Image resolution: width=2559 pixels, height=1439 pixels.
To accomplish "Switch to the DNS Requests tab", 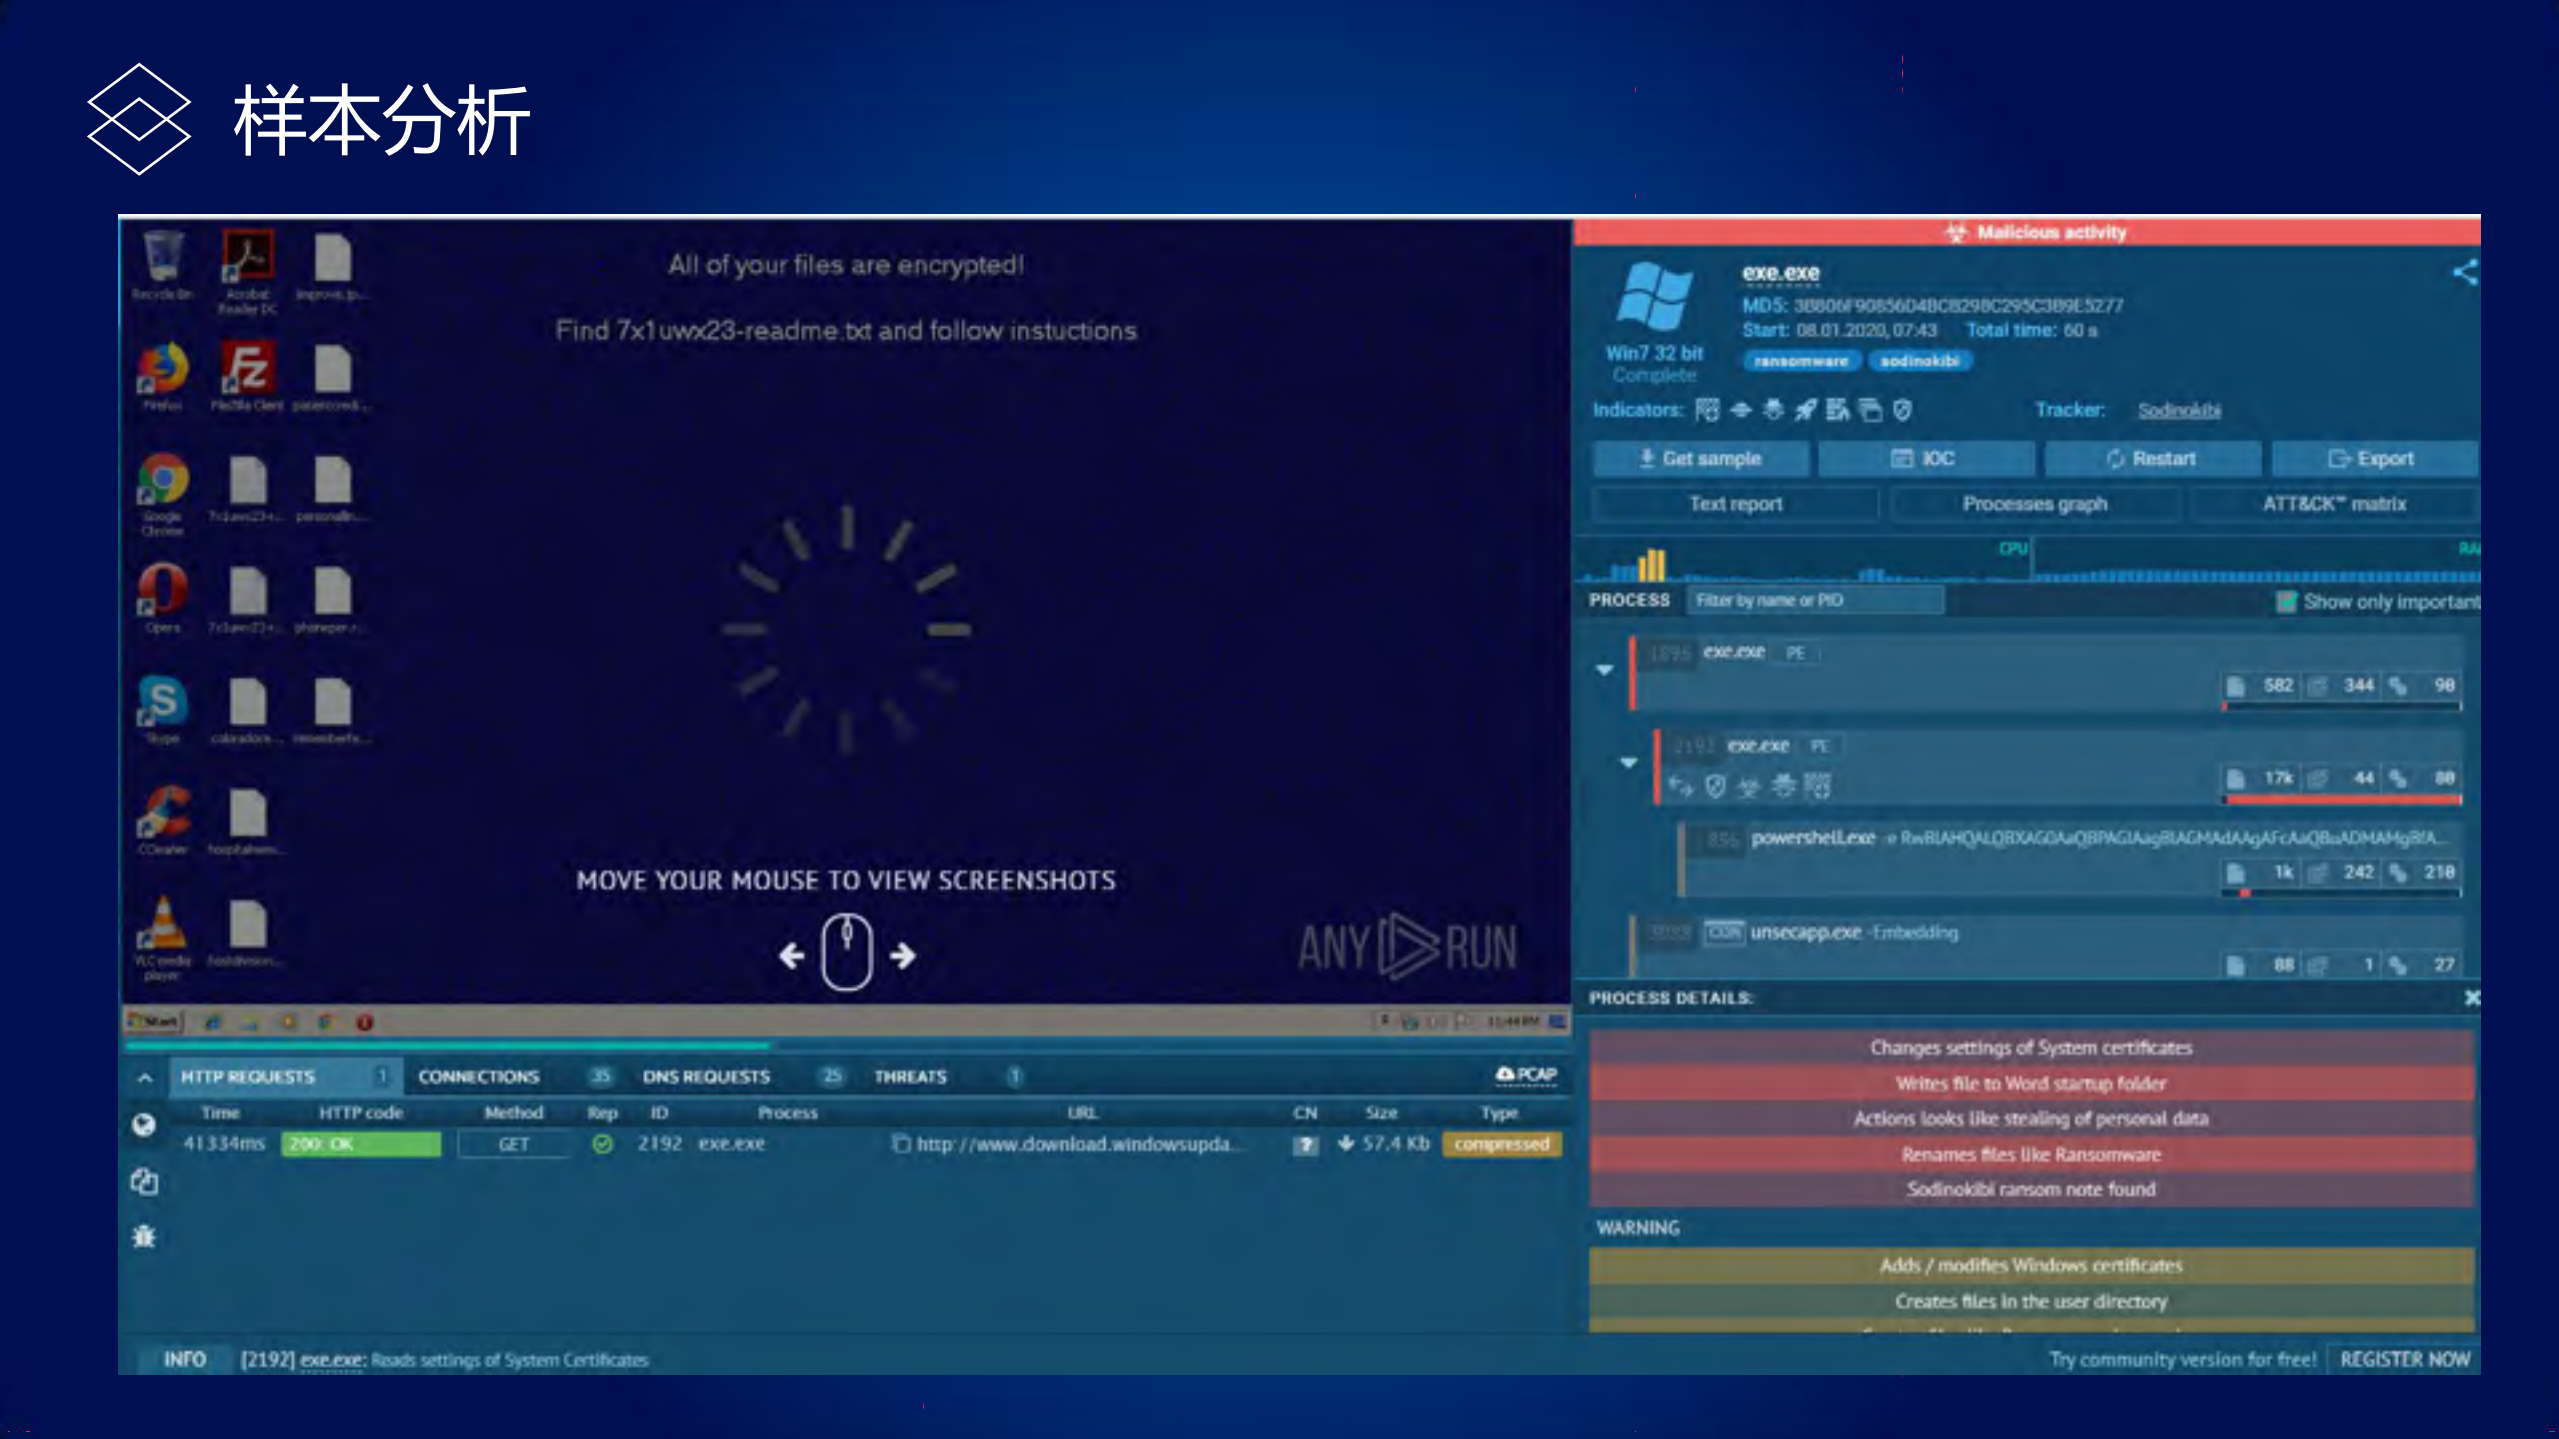I will tap(706, 1076).
